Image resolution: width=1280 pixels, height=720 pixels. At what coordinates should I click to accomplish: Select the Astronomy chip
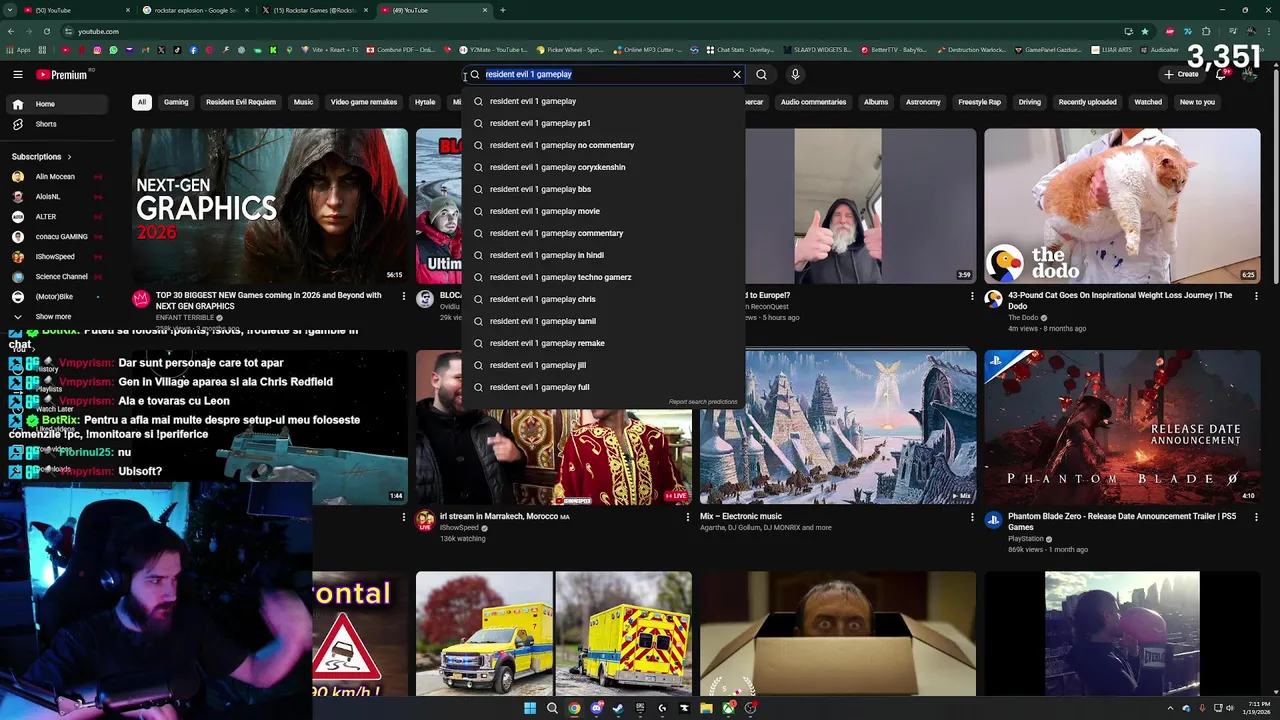[x=923, y=102]
